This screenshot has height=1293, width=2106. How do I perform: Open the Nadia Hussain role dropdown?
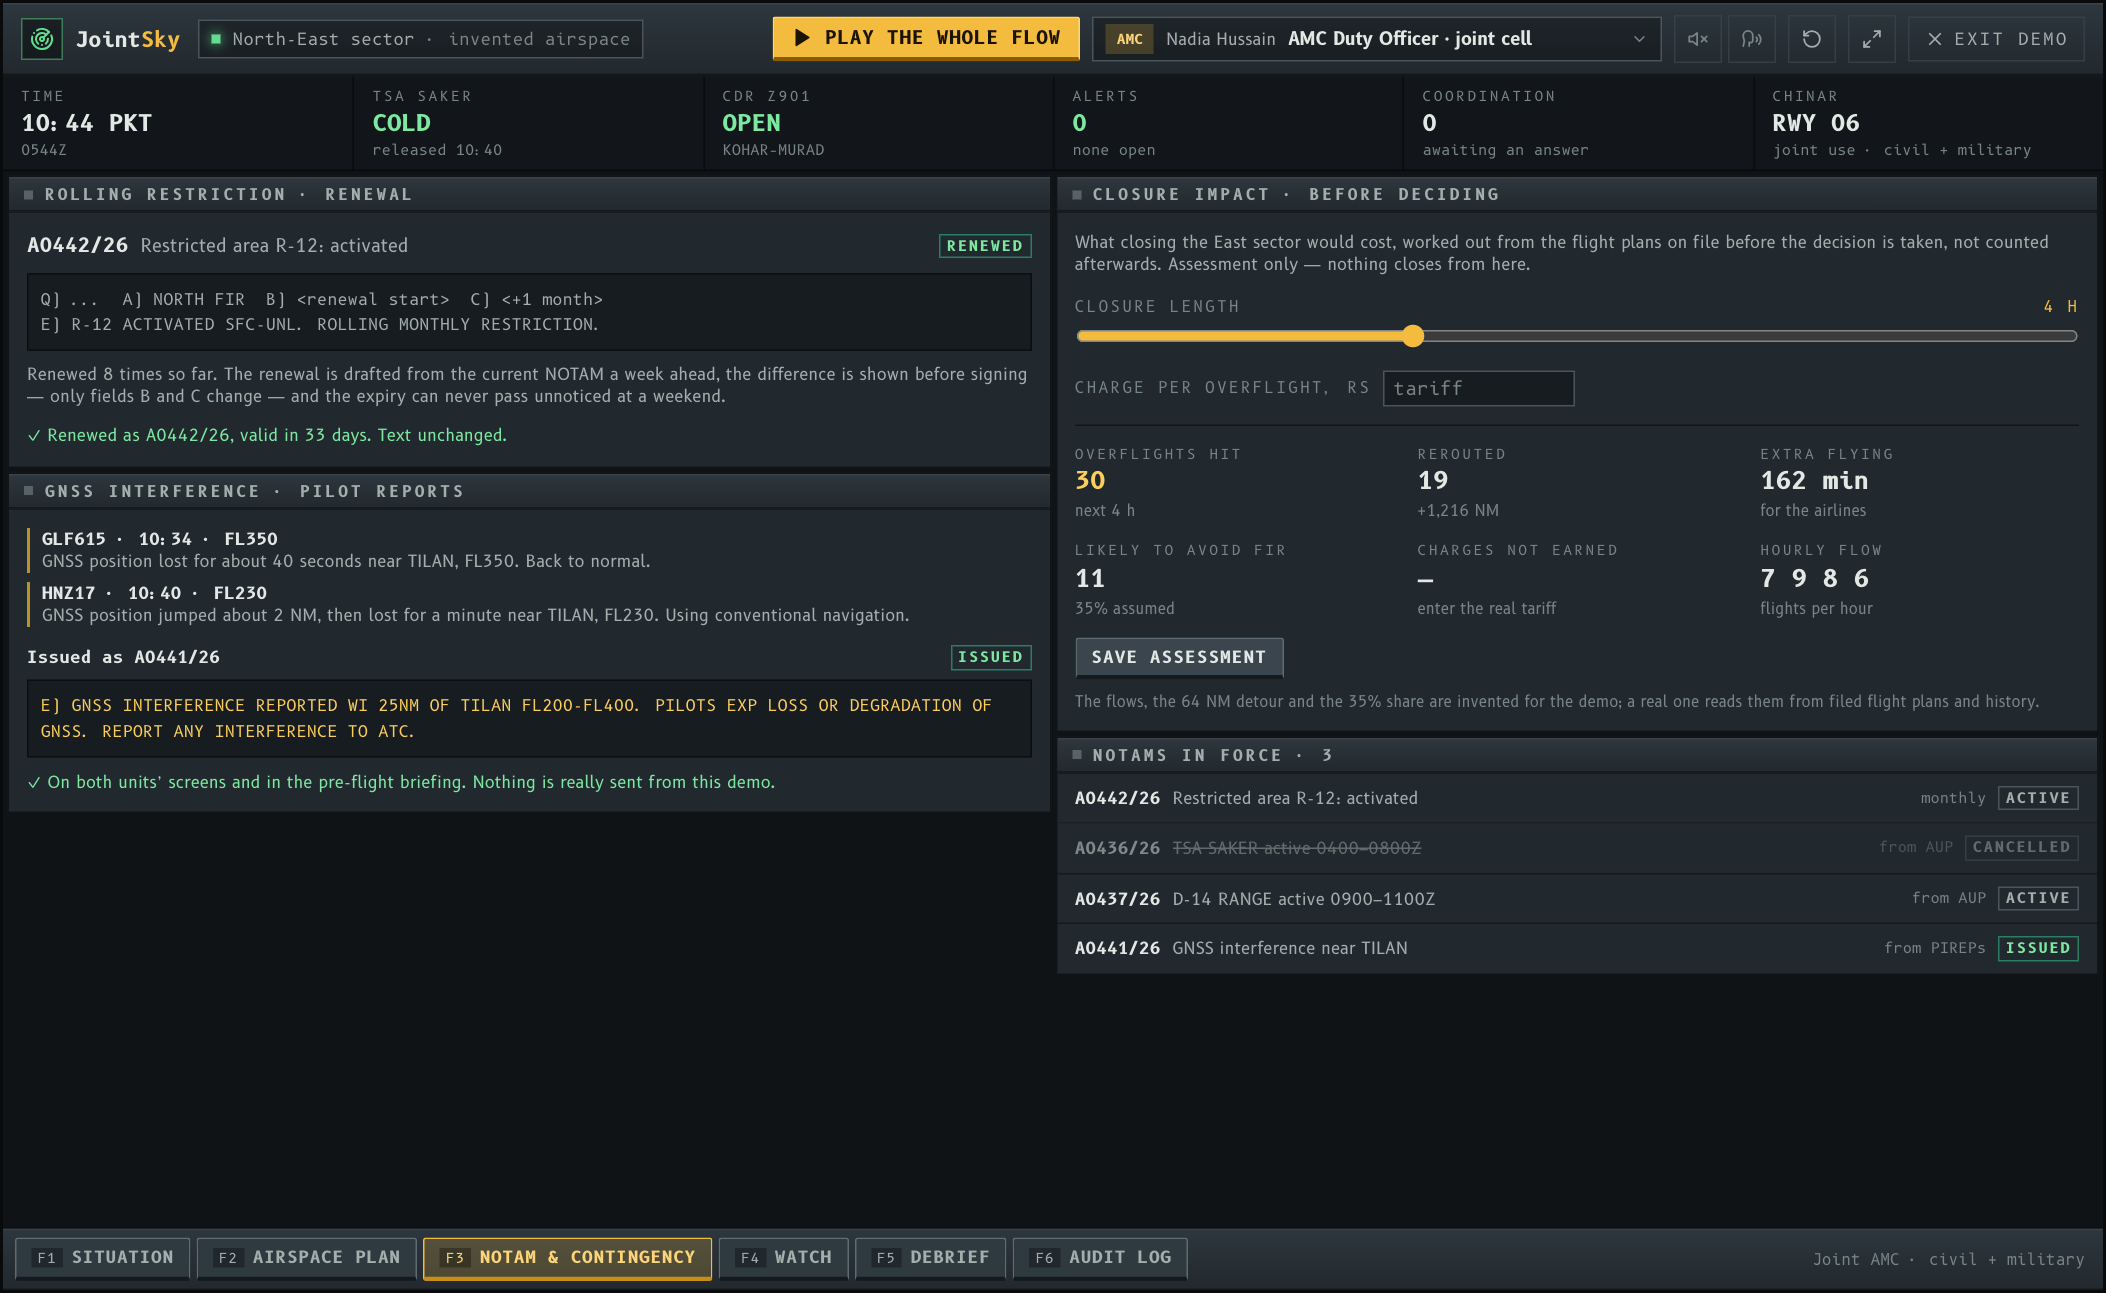click(x=1376, y=39)
